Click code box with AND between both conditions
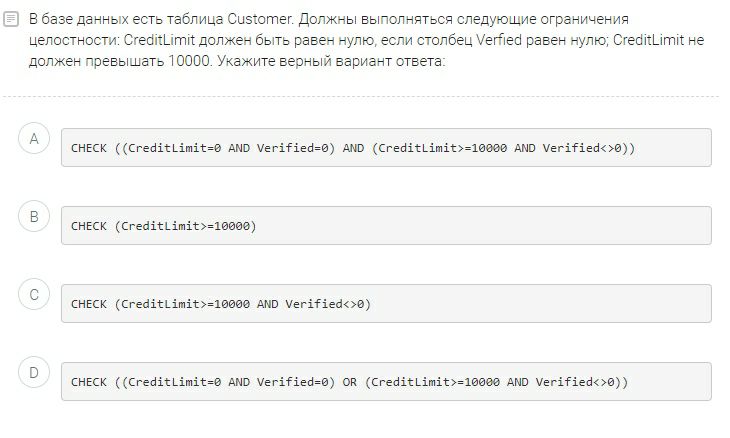 pyautogui.click(x=386, y=148)
